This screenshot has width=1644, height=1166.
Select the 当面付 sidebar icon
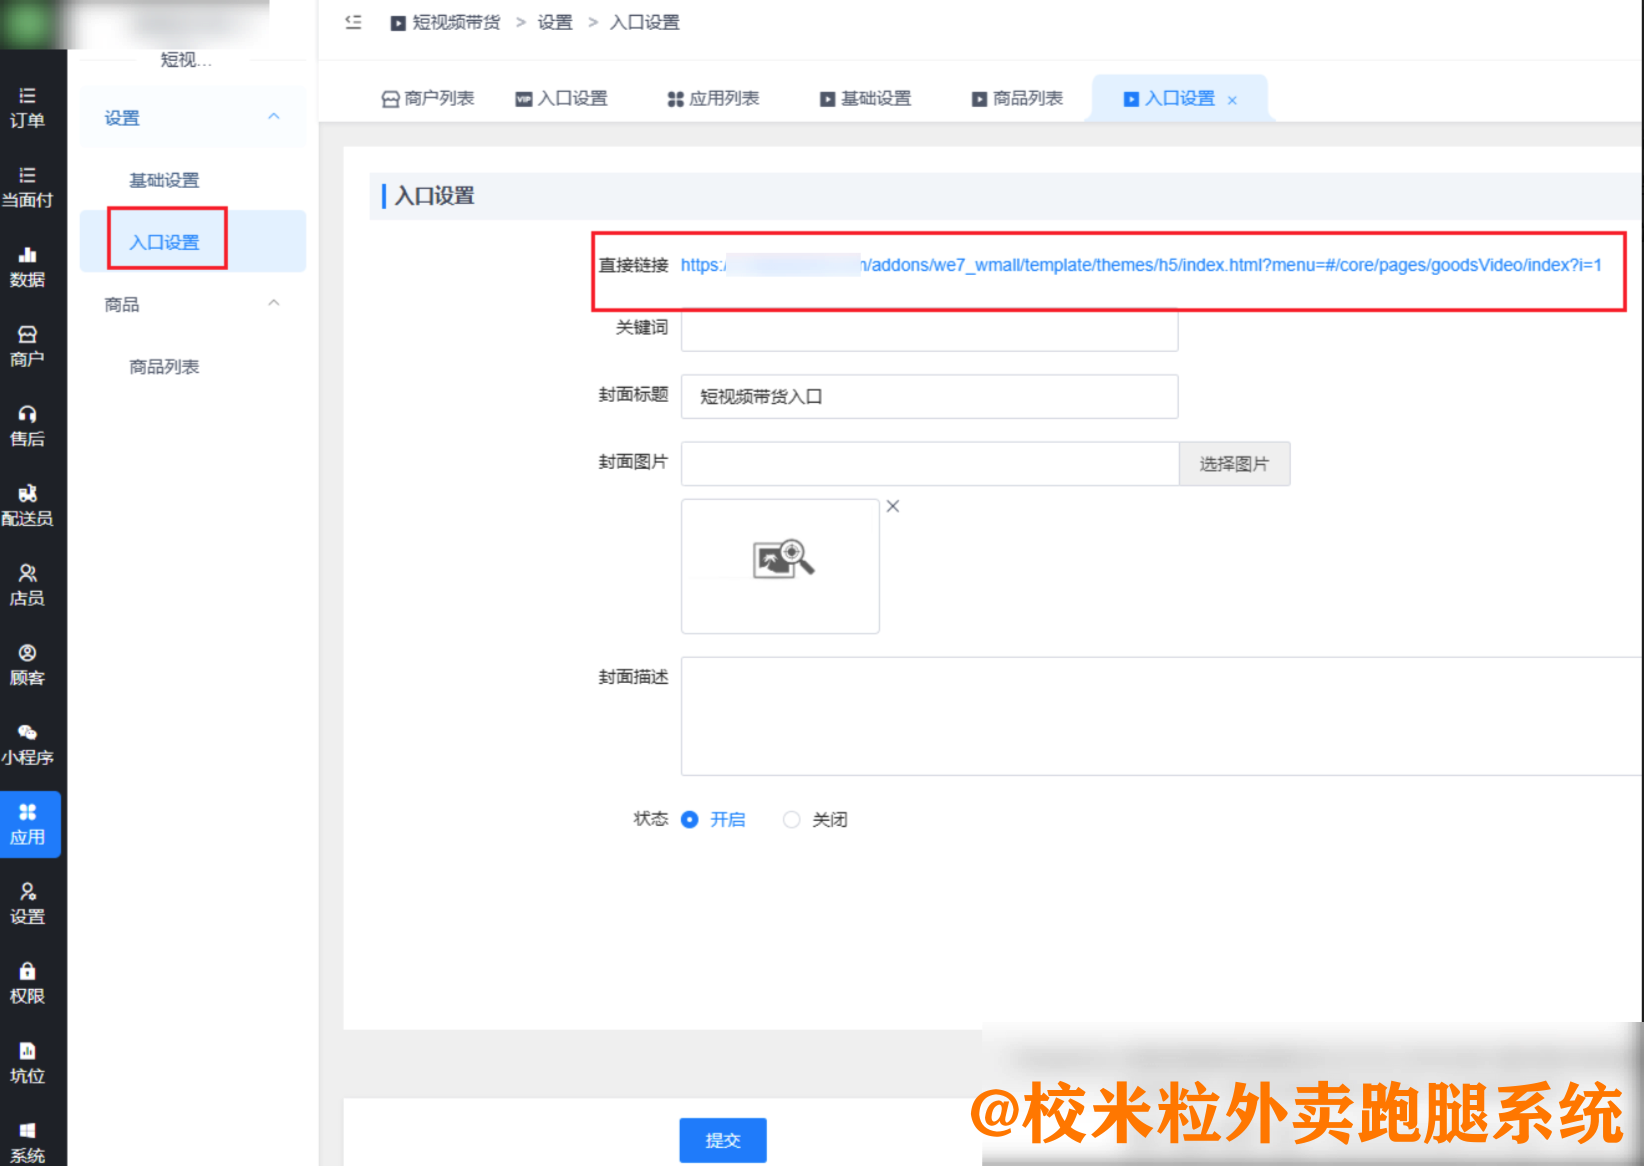[x=29, y=185]
